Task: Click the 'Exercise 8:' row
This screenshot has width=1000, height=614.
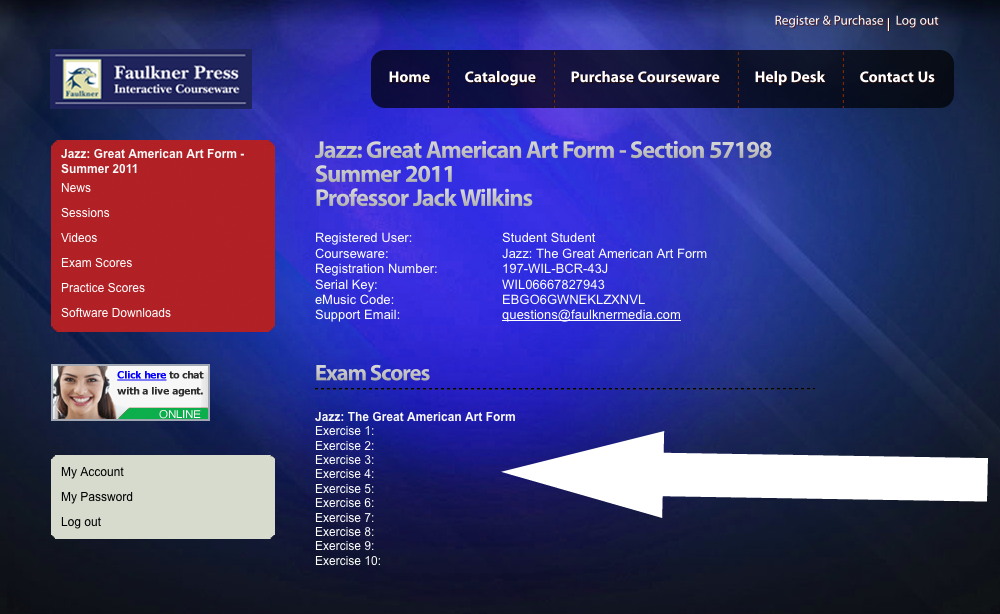Action: (x=344, y=532)
